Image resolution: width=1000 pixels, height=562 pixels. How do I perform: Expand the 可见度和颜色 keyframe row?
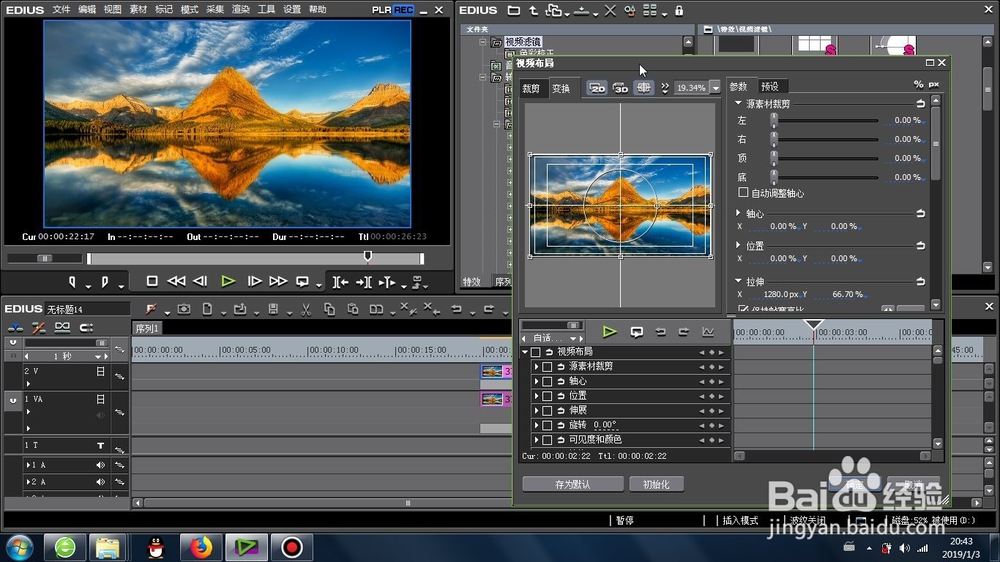click(x=536, y=440)
